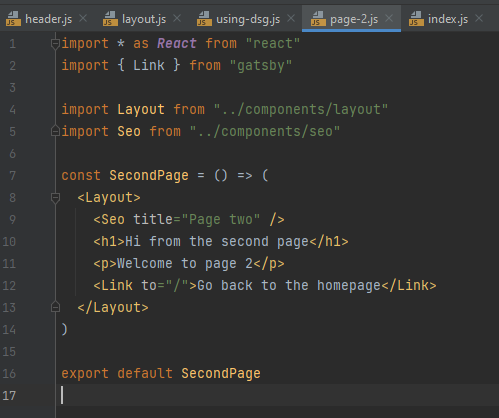Collapse the import block at line 1
Image resolution: width=499 pixels, height=418 pixels.
[55, 44]
